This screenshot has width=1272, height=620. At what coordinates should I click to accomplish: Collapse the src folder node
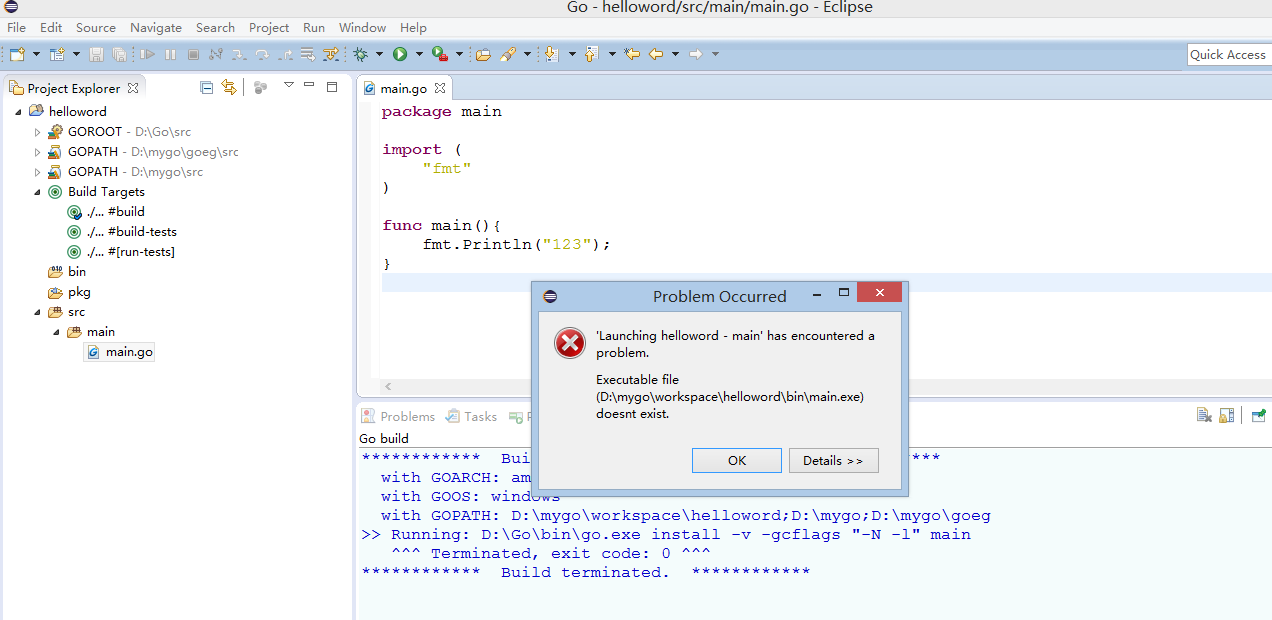[38, 311]
